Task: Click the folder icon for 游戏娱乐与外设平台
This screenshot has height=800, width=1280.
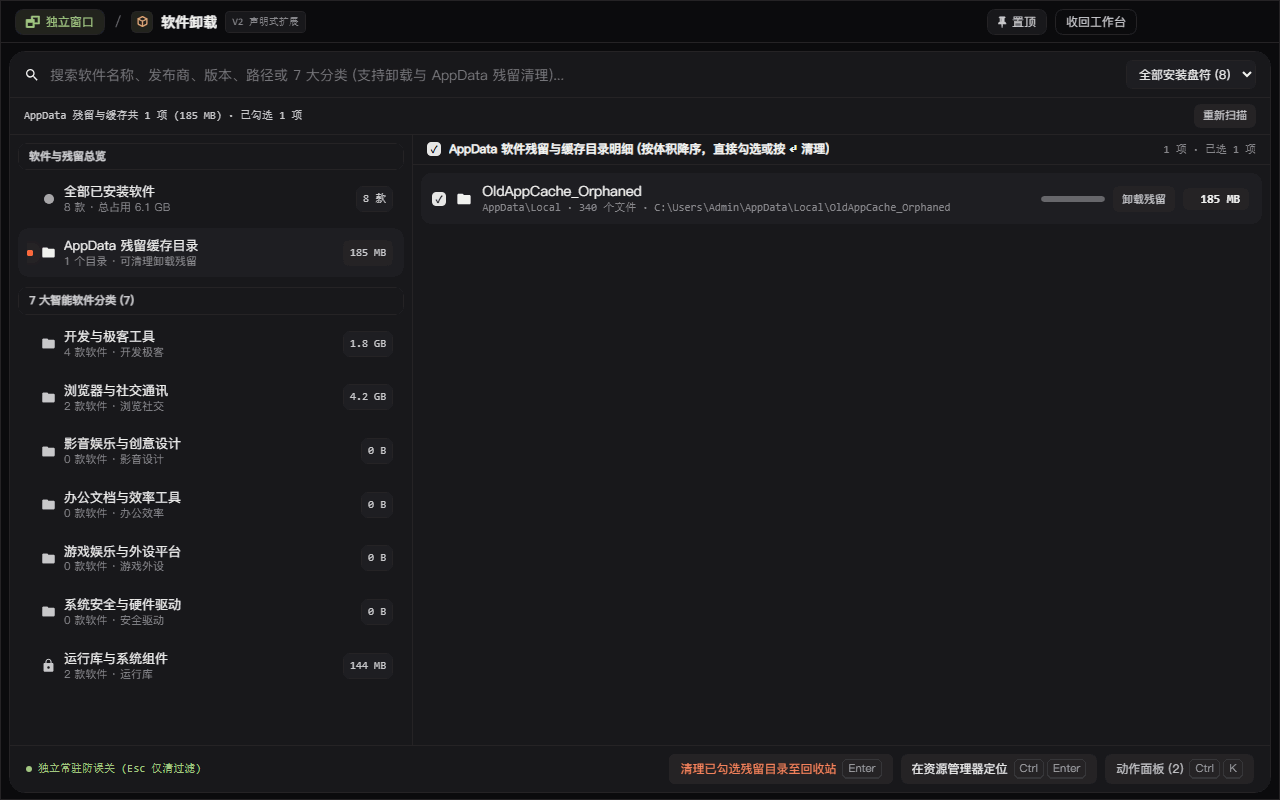Action: (x=48, y=558)
